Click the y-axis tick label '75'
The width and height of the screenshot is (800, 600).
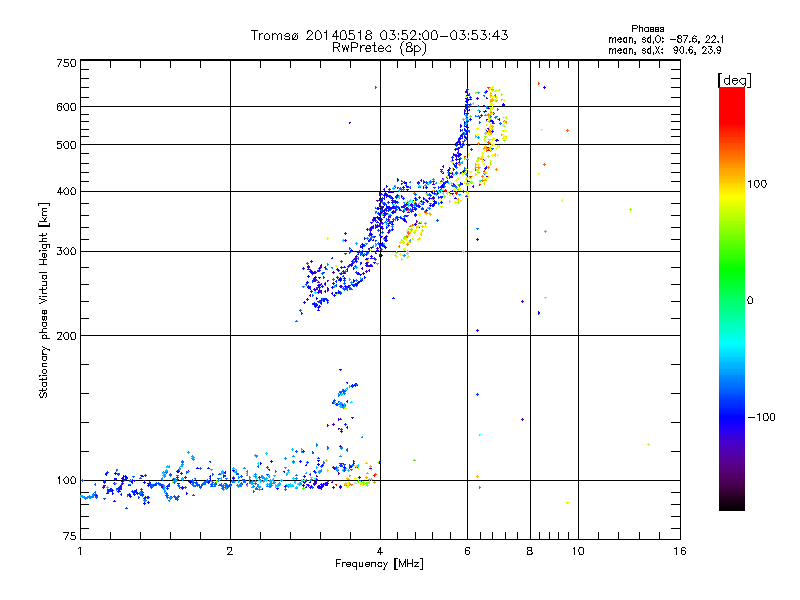(70, 536)
